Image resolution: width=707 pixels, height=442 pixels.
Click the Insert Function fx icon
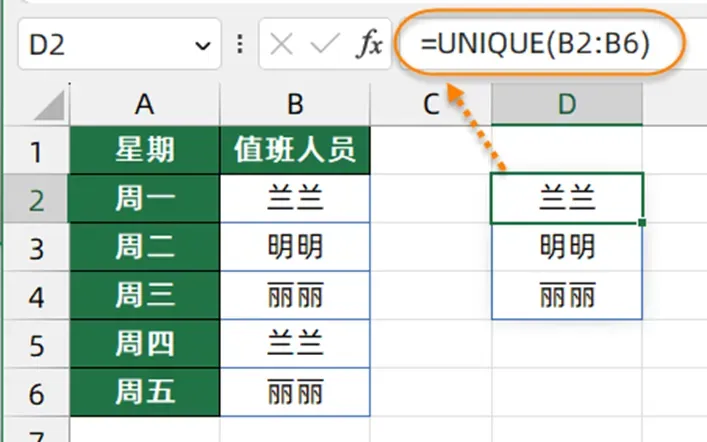370,44
